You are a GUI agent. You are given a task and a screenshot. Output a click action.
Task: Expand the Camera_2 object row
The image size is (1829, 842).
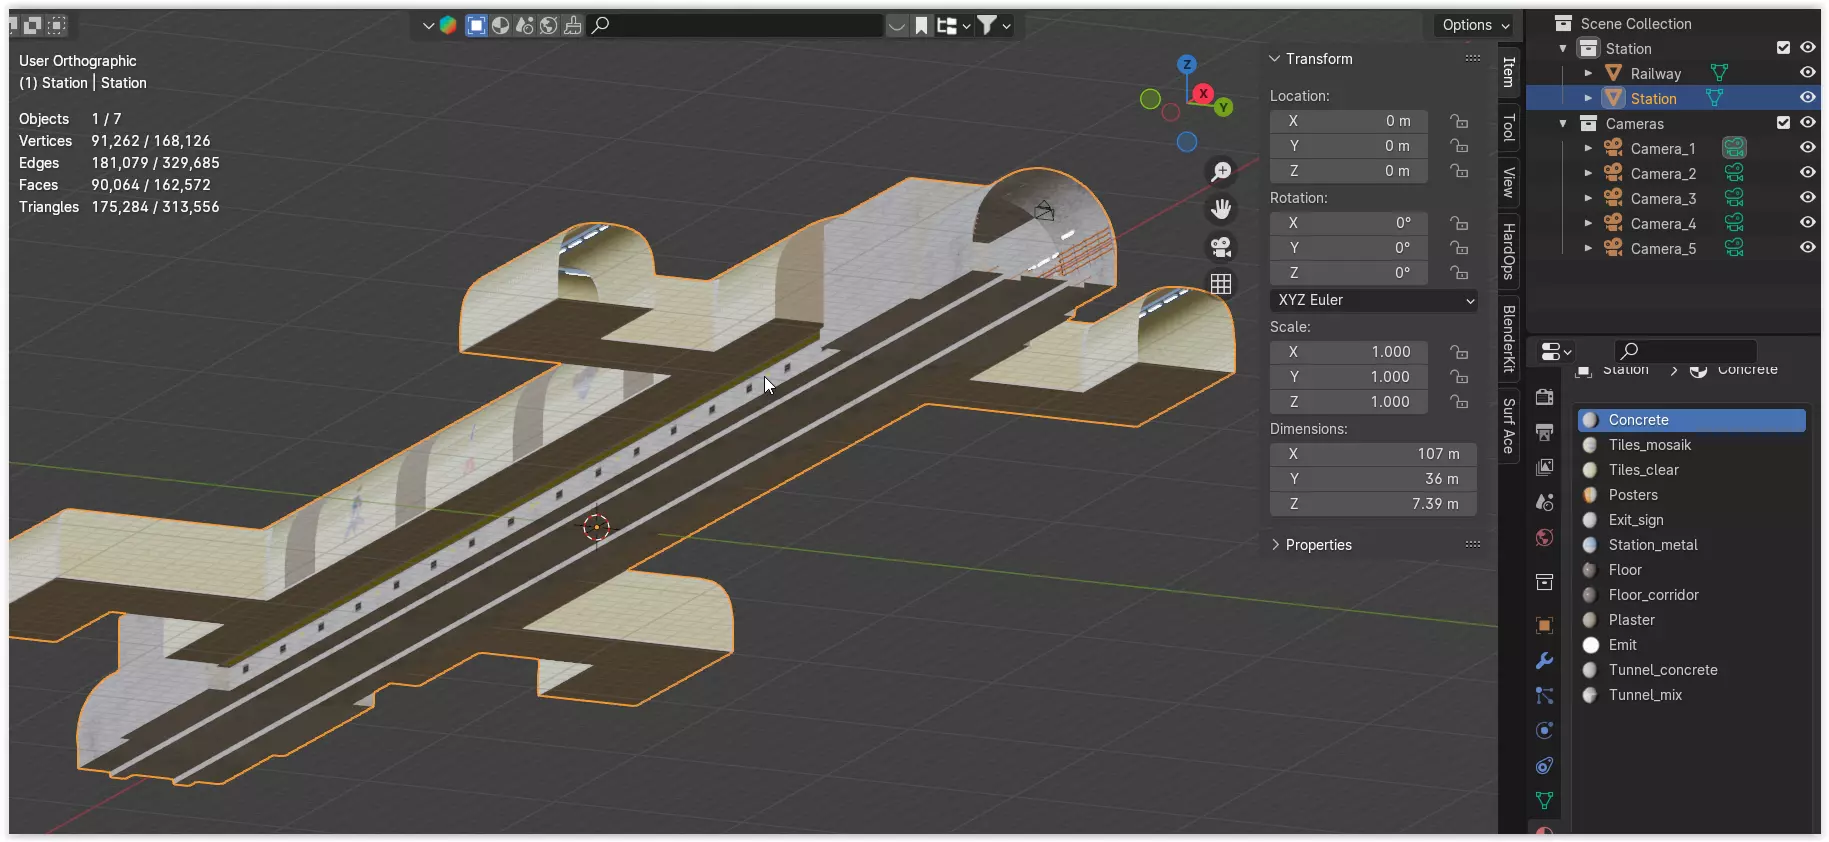(1588, 173)
